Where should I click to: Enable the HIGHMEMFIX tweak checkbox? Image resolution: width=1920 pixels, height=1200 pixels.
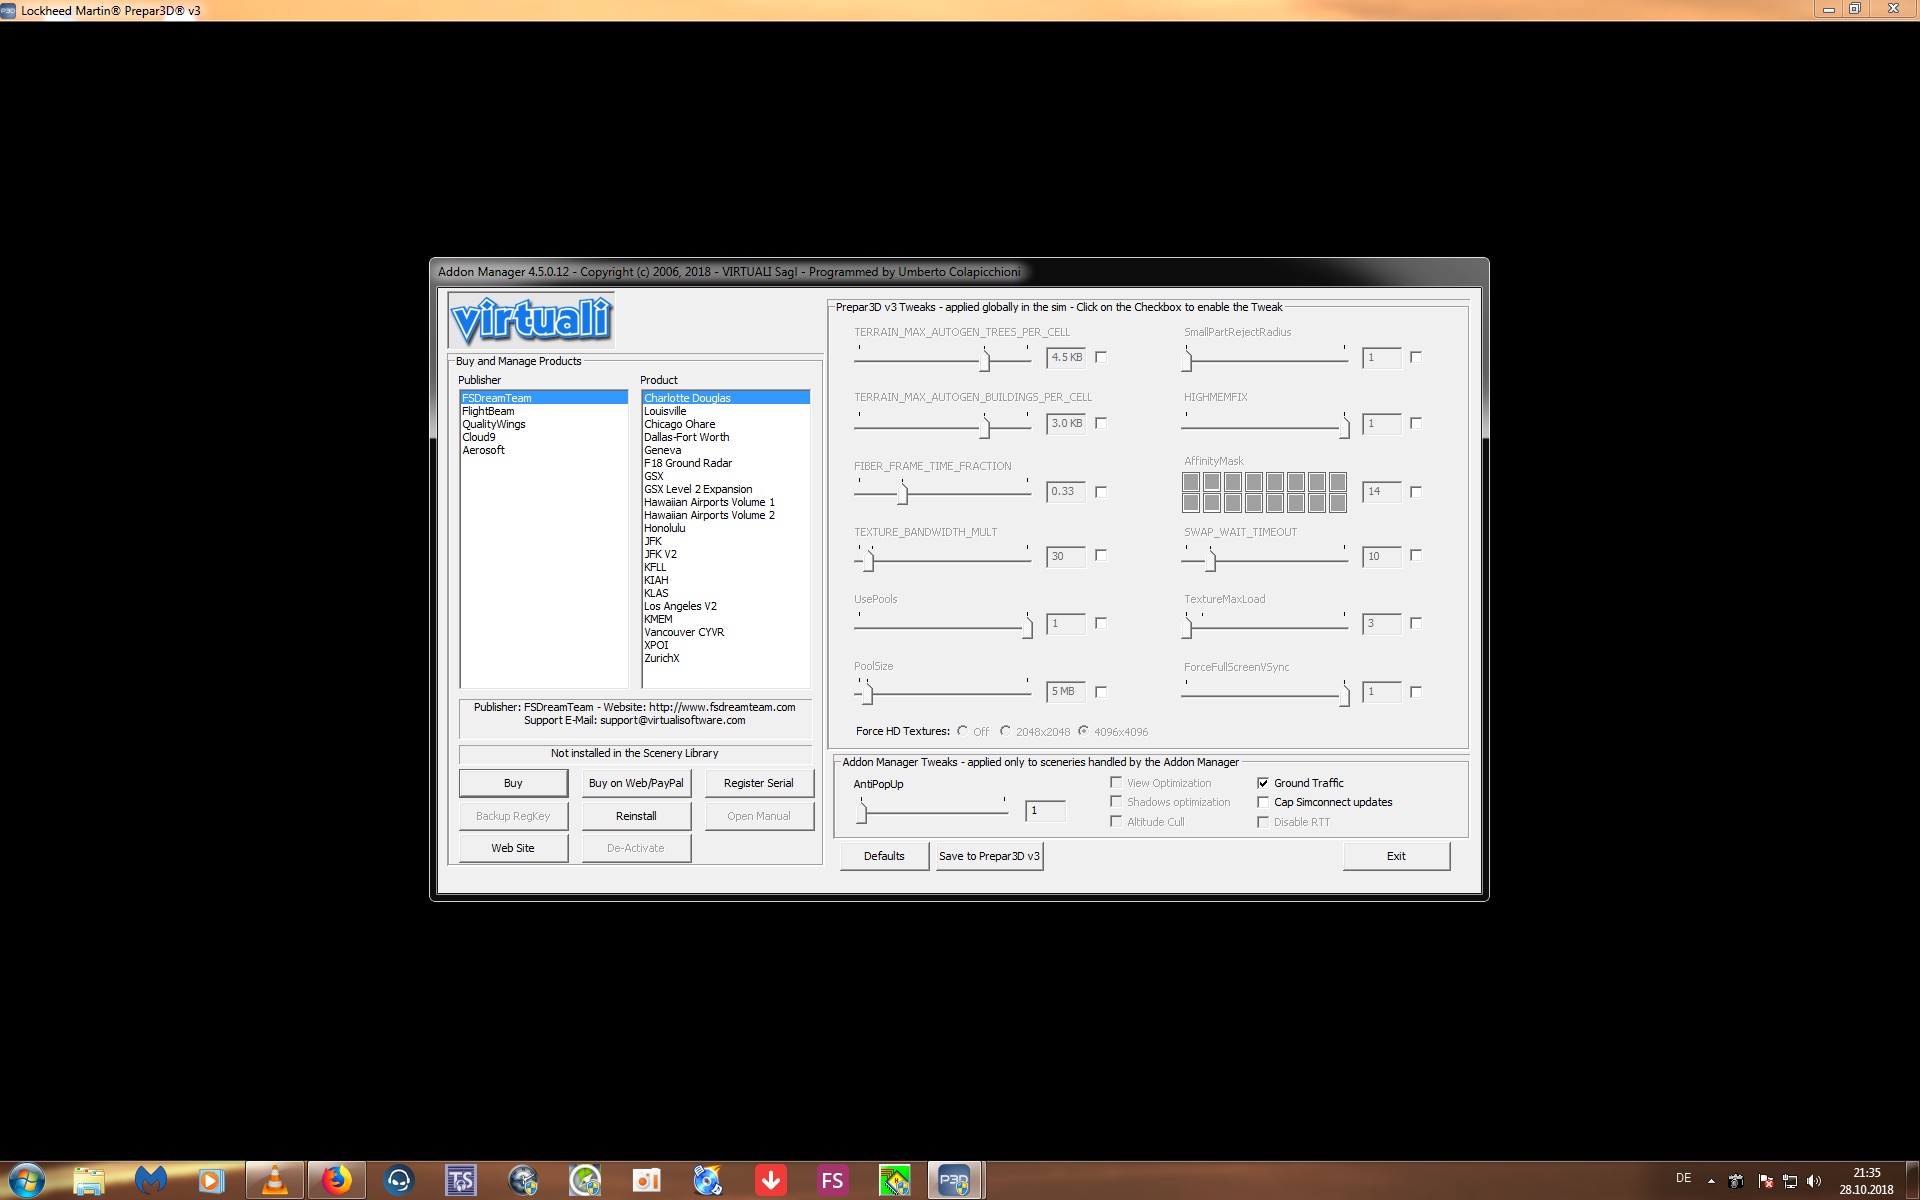pos(1415,423)
